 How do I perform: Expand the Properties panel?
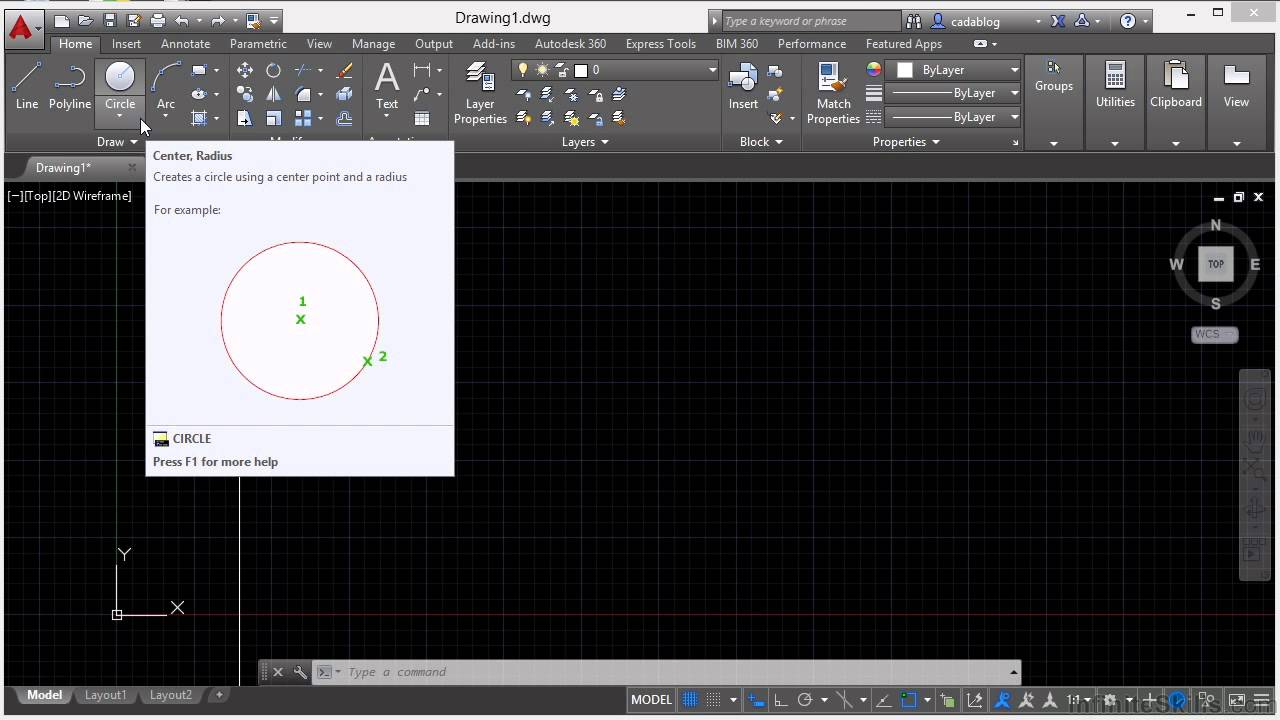point(906,142)
